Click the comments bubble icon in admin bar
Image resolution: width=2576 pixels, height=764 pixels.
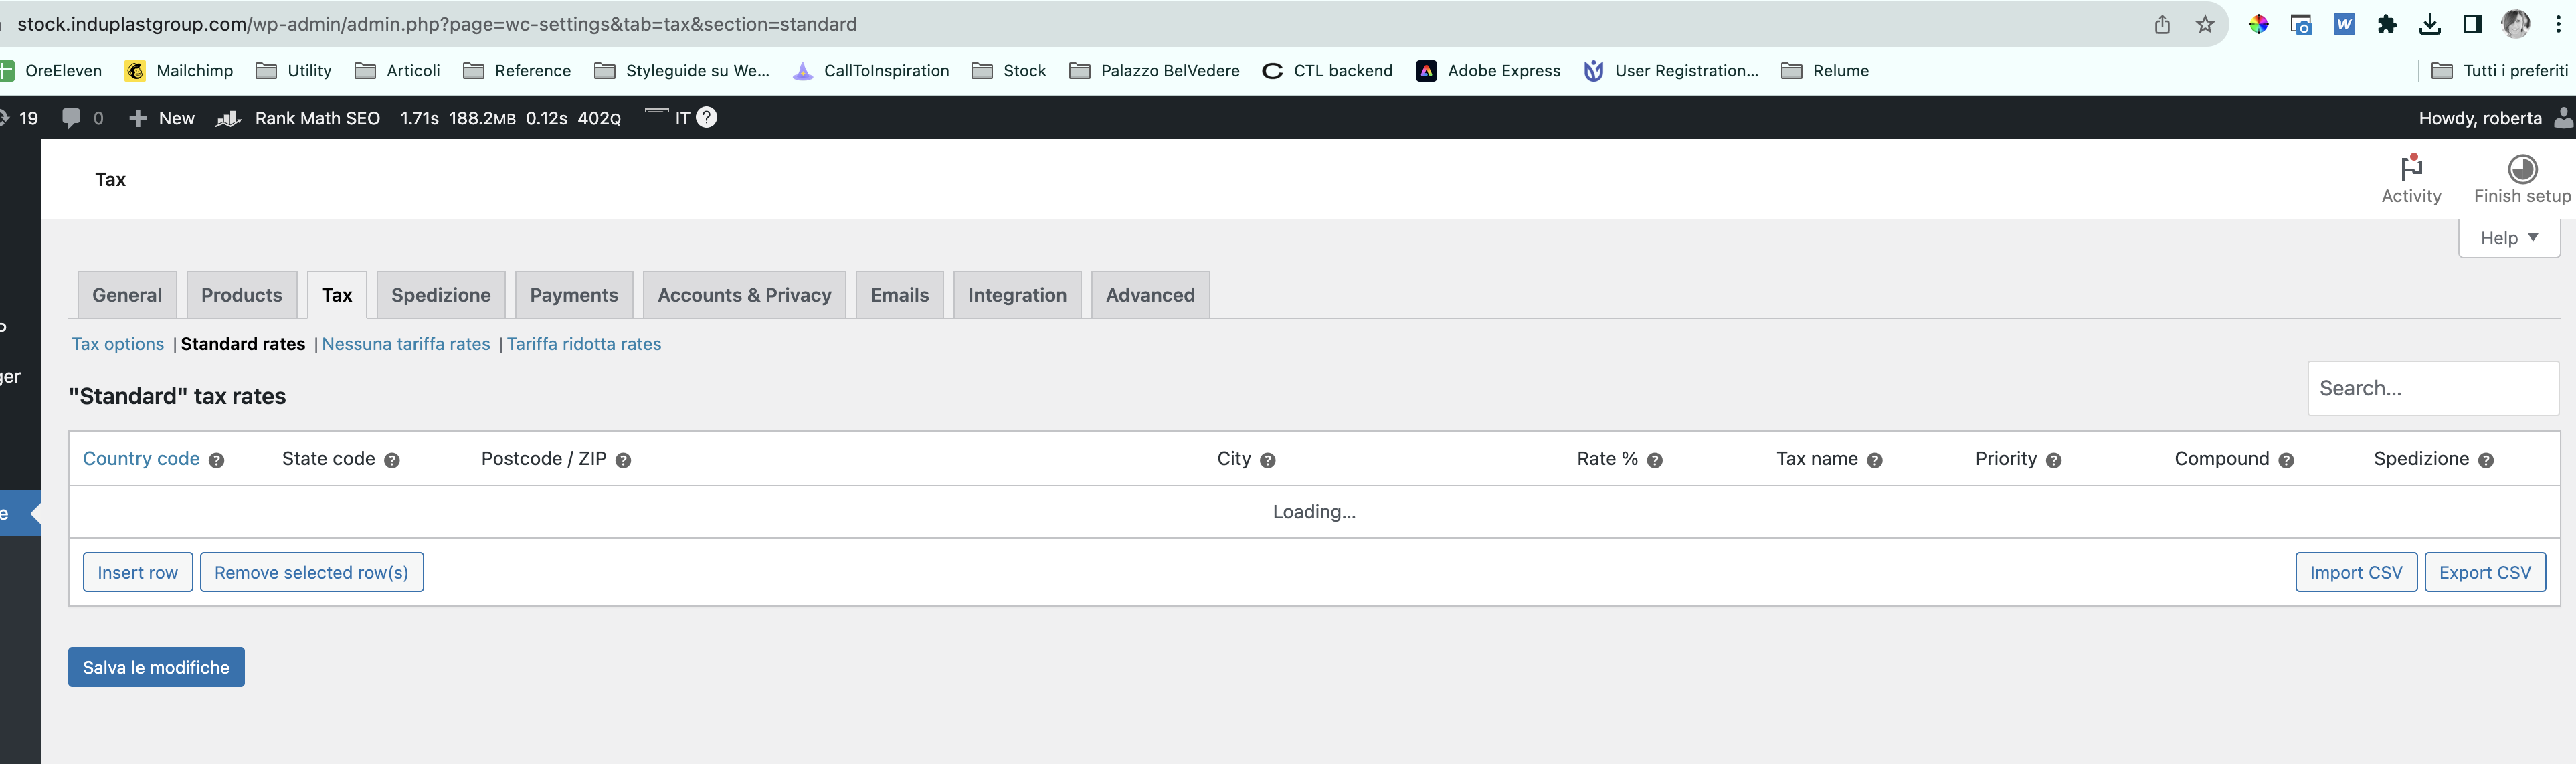tap(71, 118)
